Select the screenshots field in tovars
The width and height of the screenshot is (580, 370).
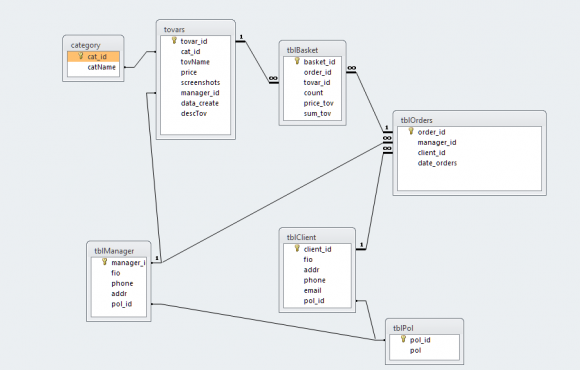(x=196, y=83)
